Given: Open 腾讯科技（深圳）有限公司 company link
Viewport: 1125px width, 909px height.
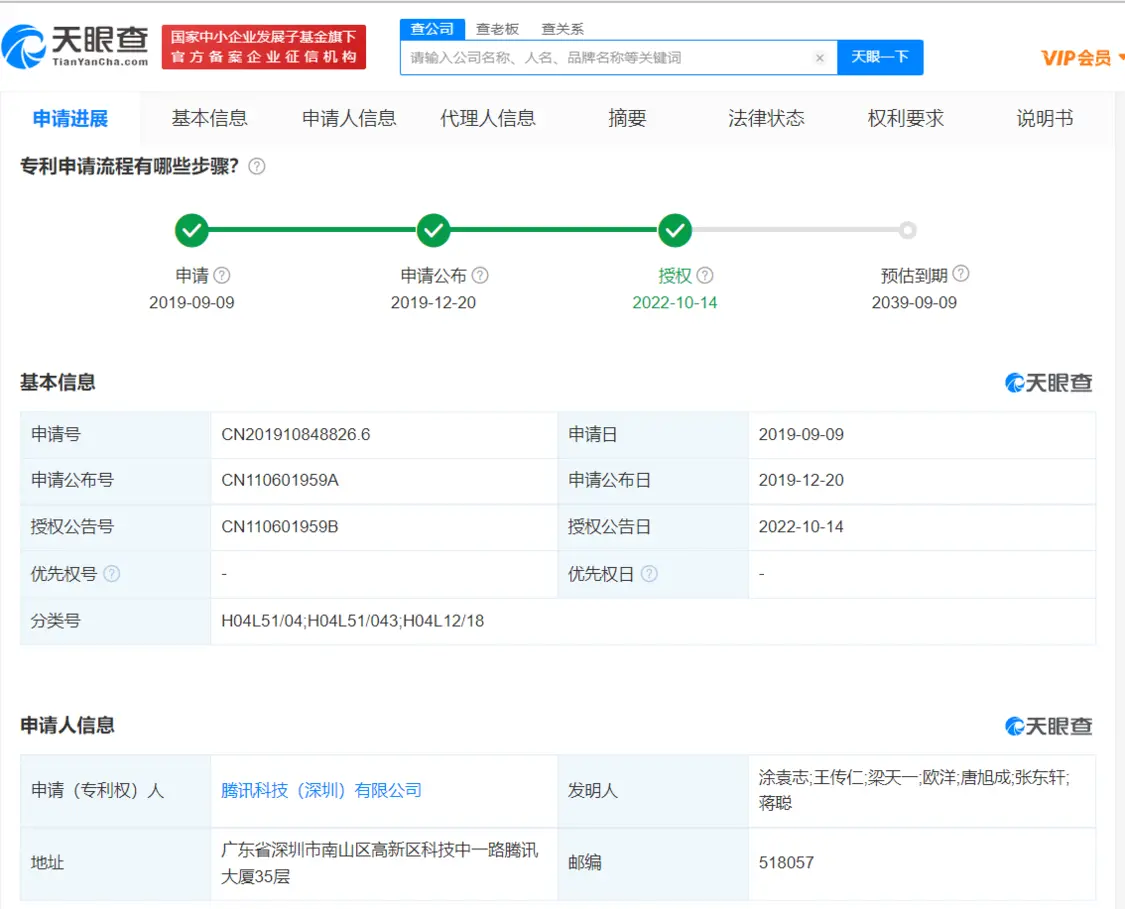Looking at the screenshot, I should (x=321, y=790).
